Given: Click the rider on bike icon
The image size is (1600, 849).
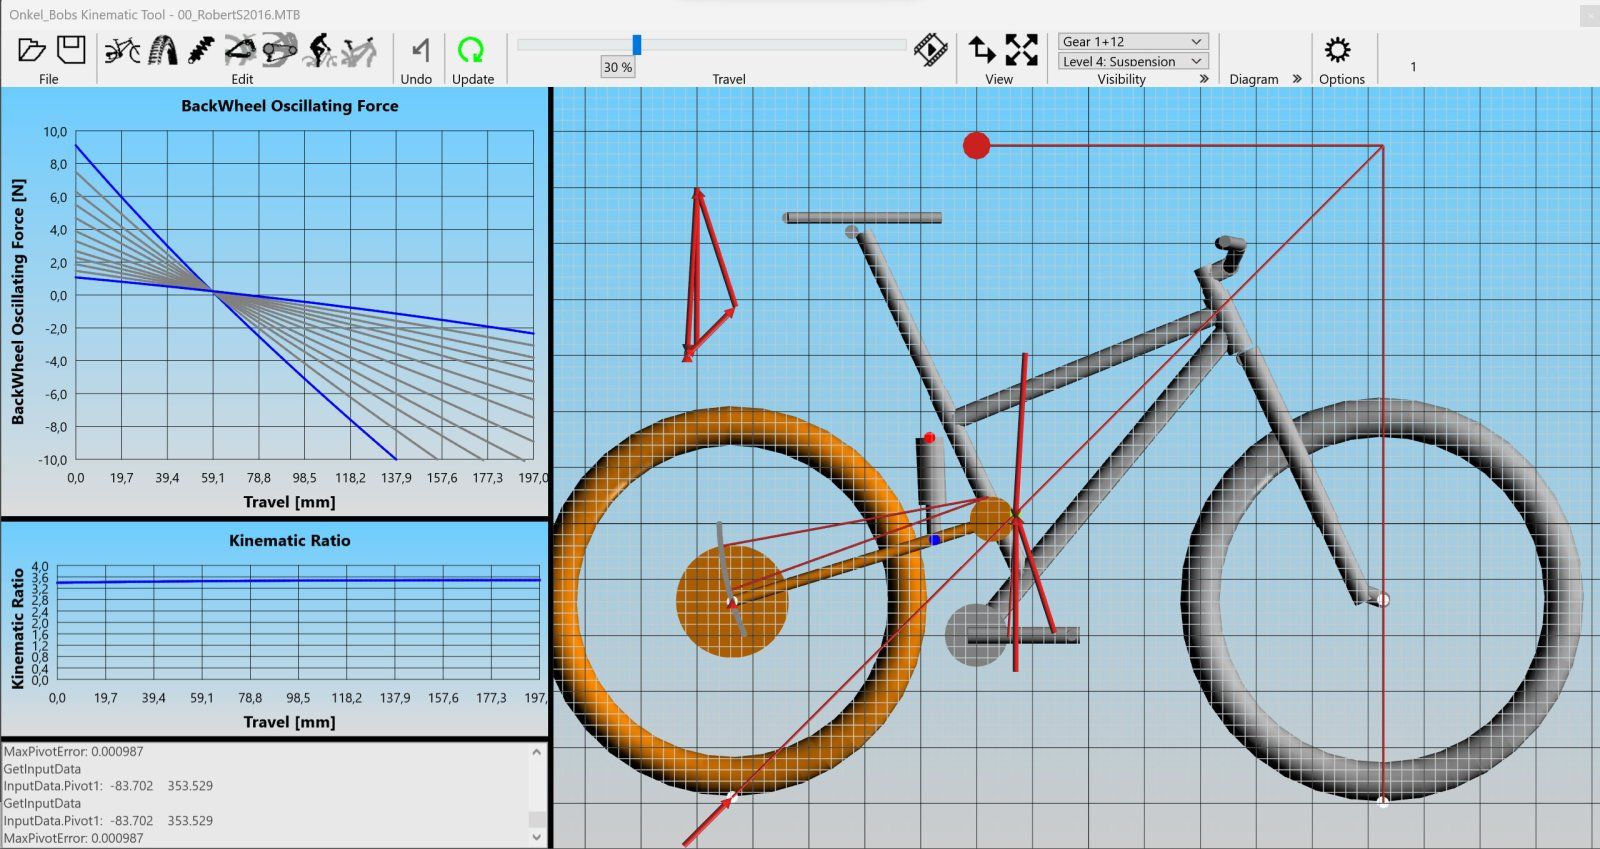Looking at the screenshot, I should click(320, 50).
